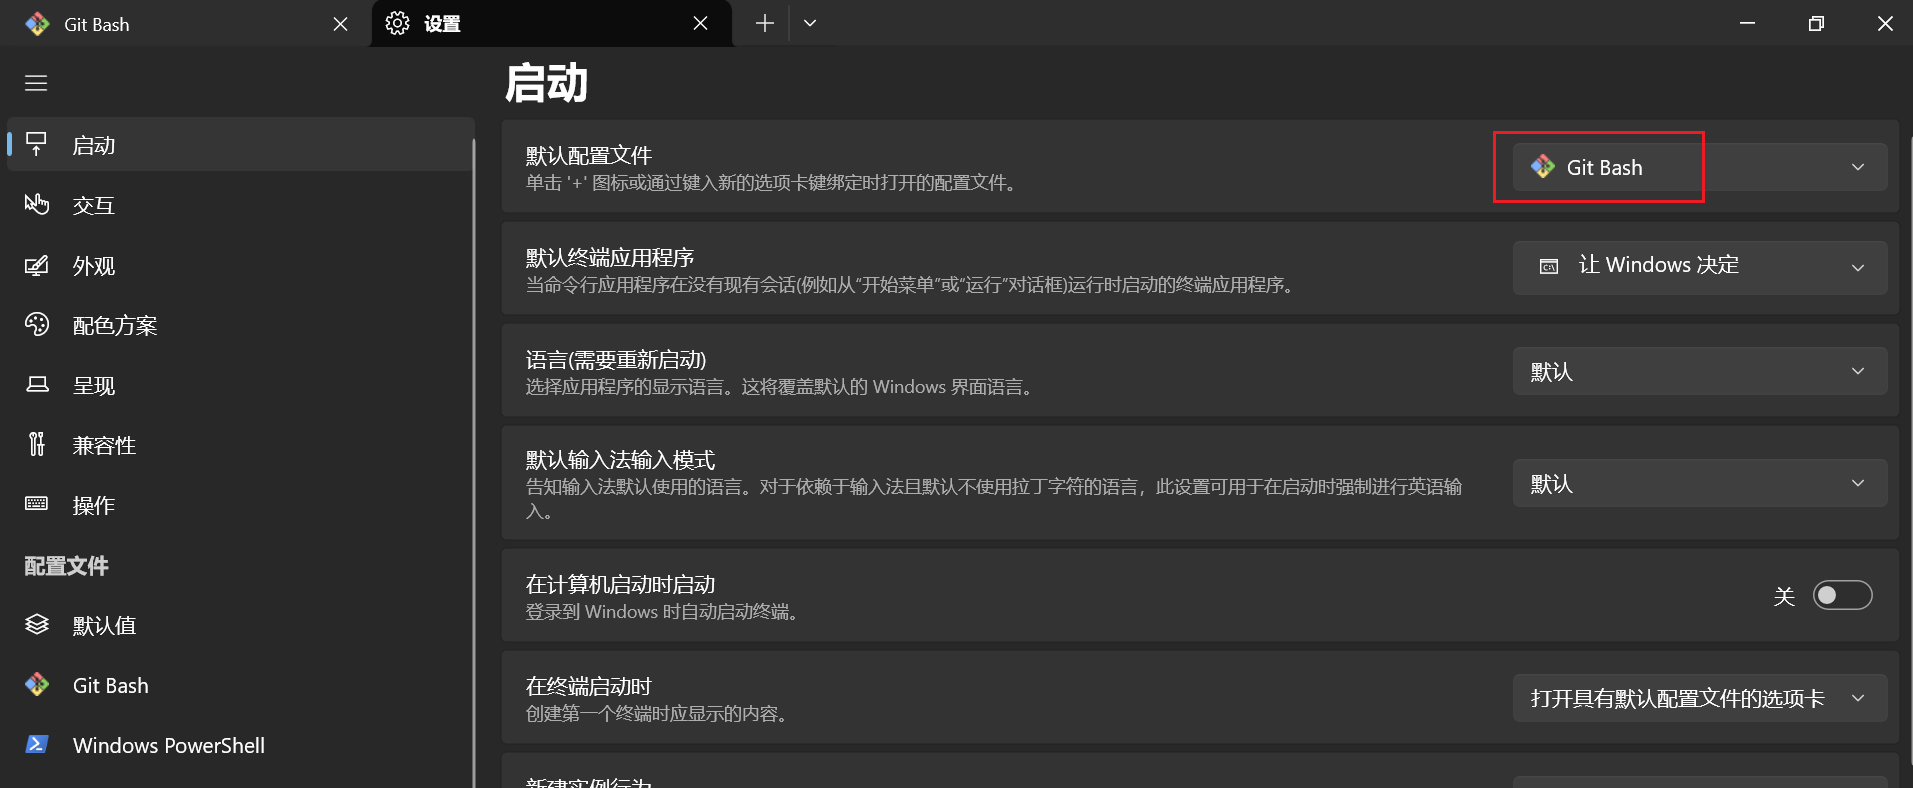This screenshot has width=1913, height=788.
Task: Open the 配色方案 settings page
Action: pos(240,325)
